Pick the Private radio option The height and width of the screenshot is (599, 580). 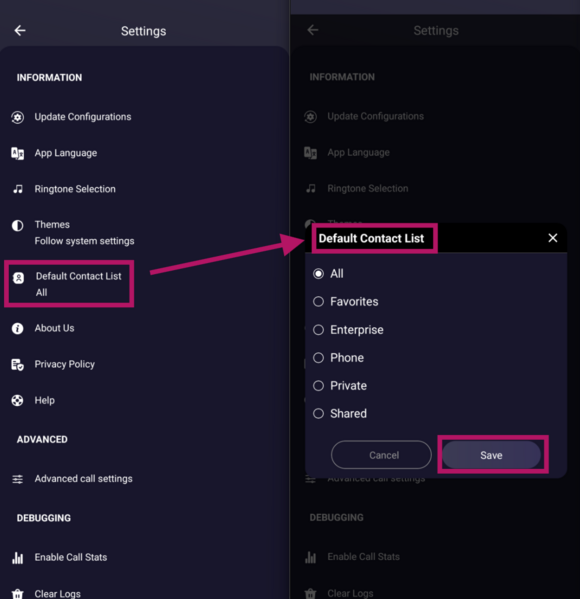[318, 385]
